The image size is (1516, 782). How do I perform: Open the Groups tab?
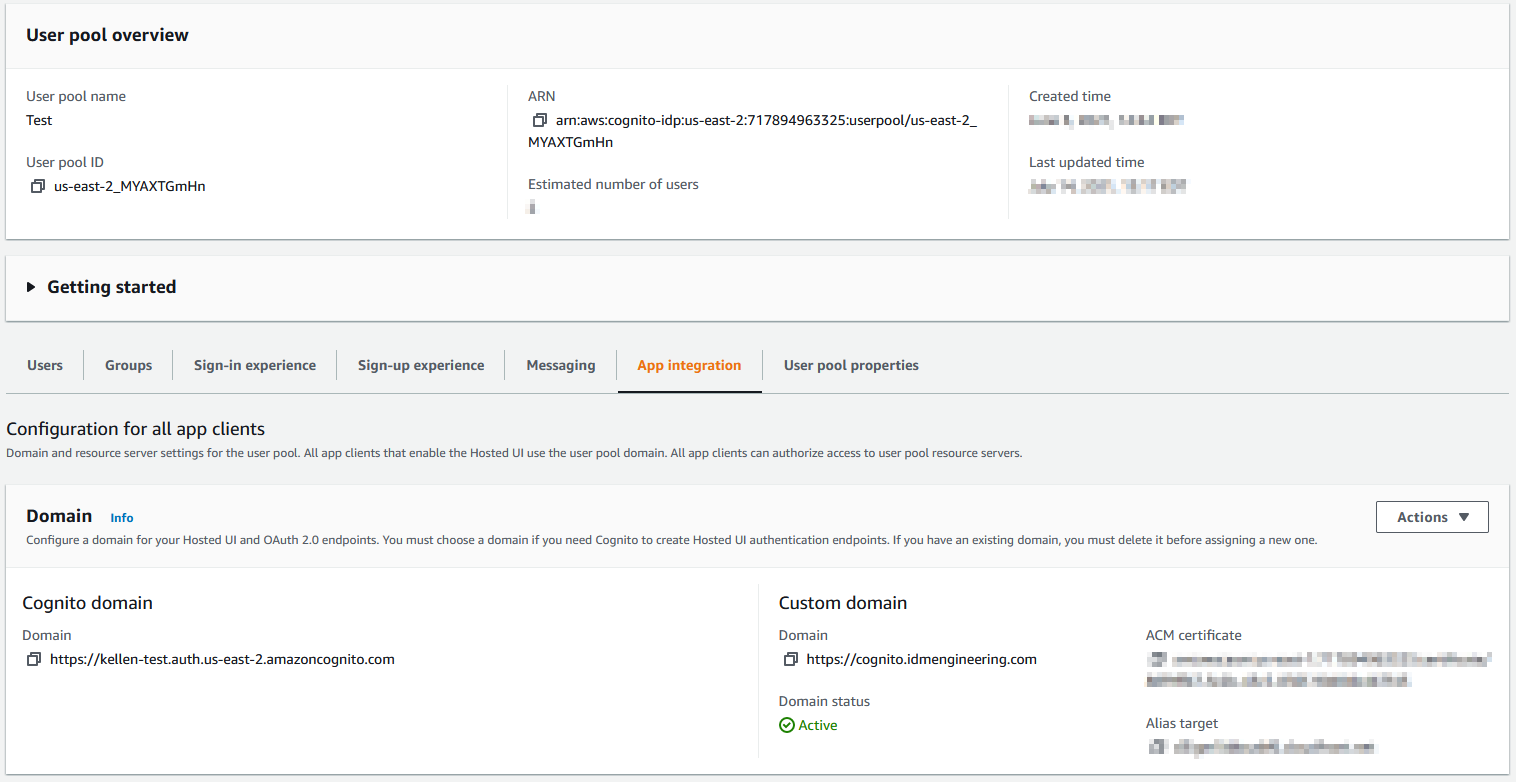[128, 365]
